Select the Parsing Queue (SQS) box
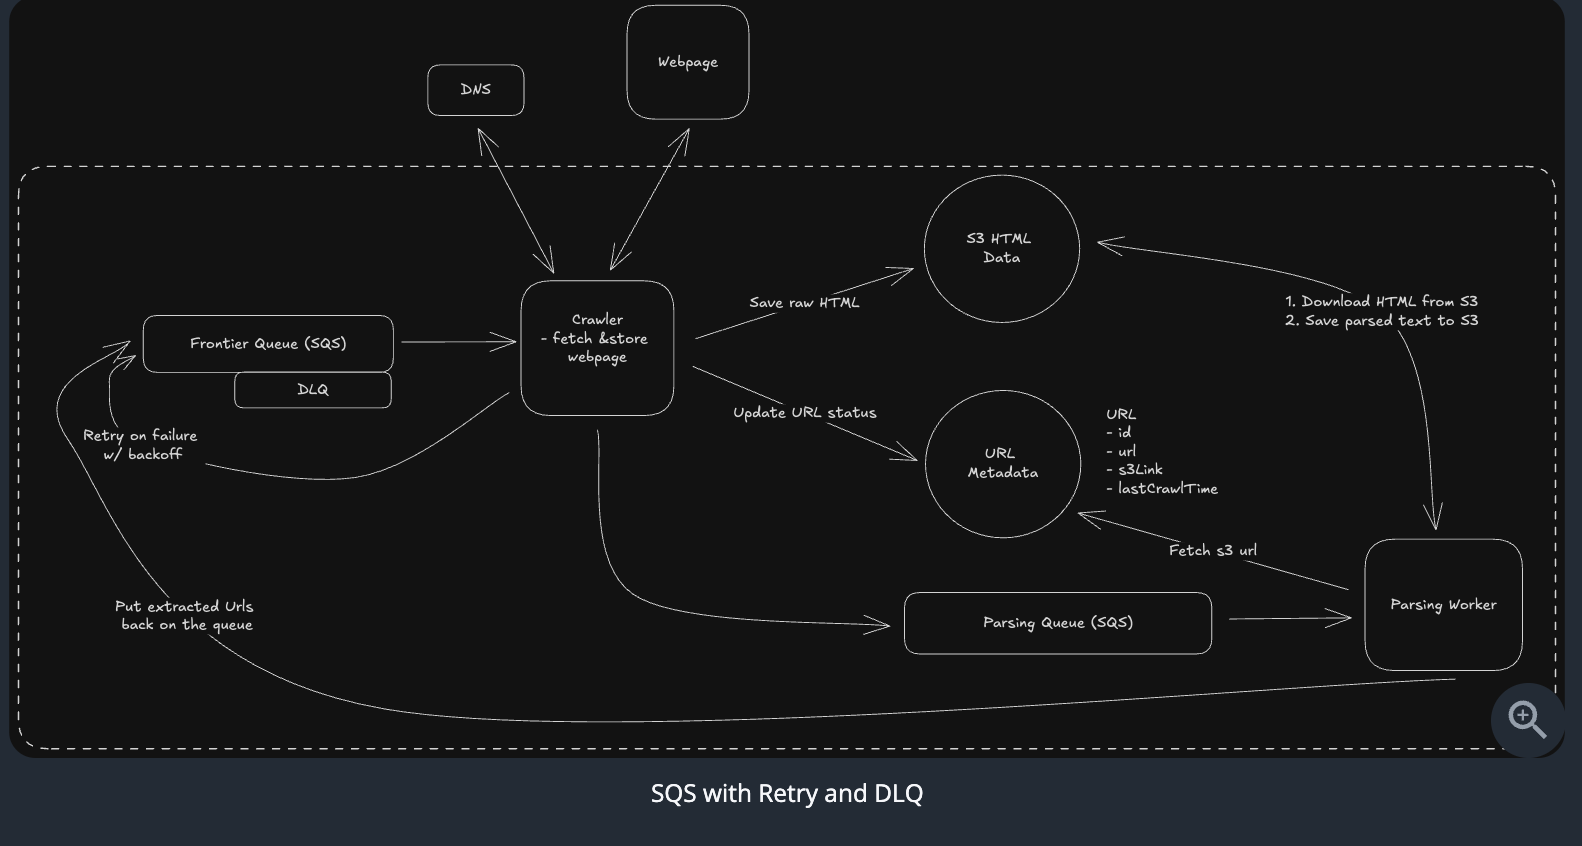1582x846 pixels. click(1057, 623)
